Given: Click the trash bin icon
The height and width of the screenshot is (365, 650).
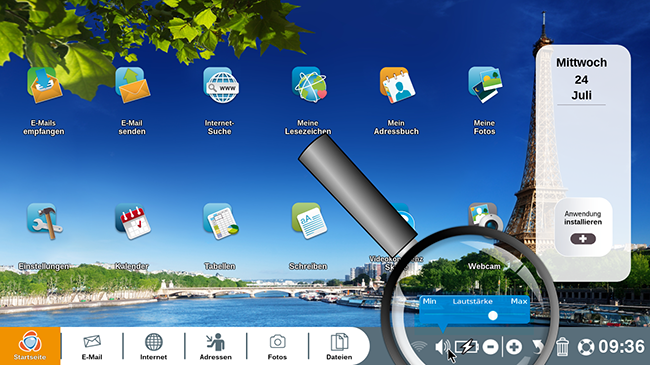Looking at the screenshot, I should tap(562, 347).
